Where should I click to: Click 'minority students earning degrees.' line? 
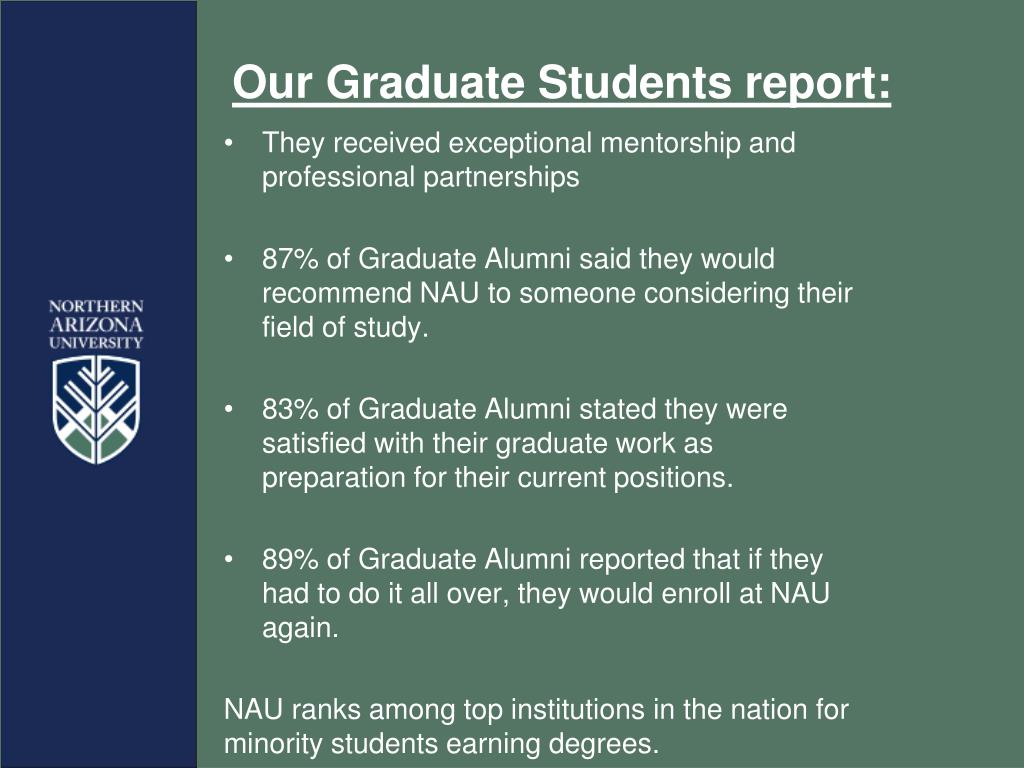pos(441,744)
